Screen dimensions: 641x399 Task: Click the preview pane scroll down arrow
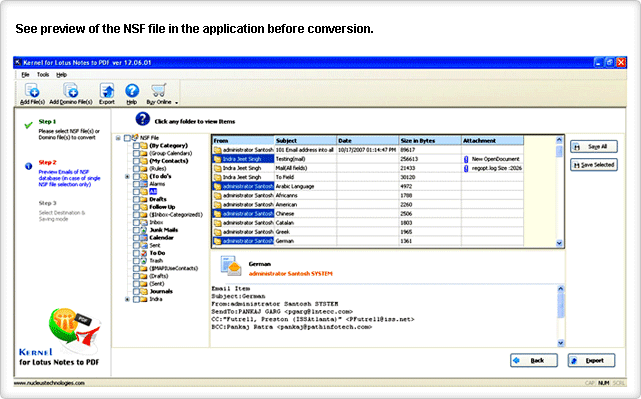coord(560,343)
